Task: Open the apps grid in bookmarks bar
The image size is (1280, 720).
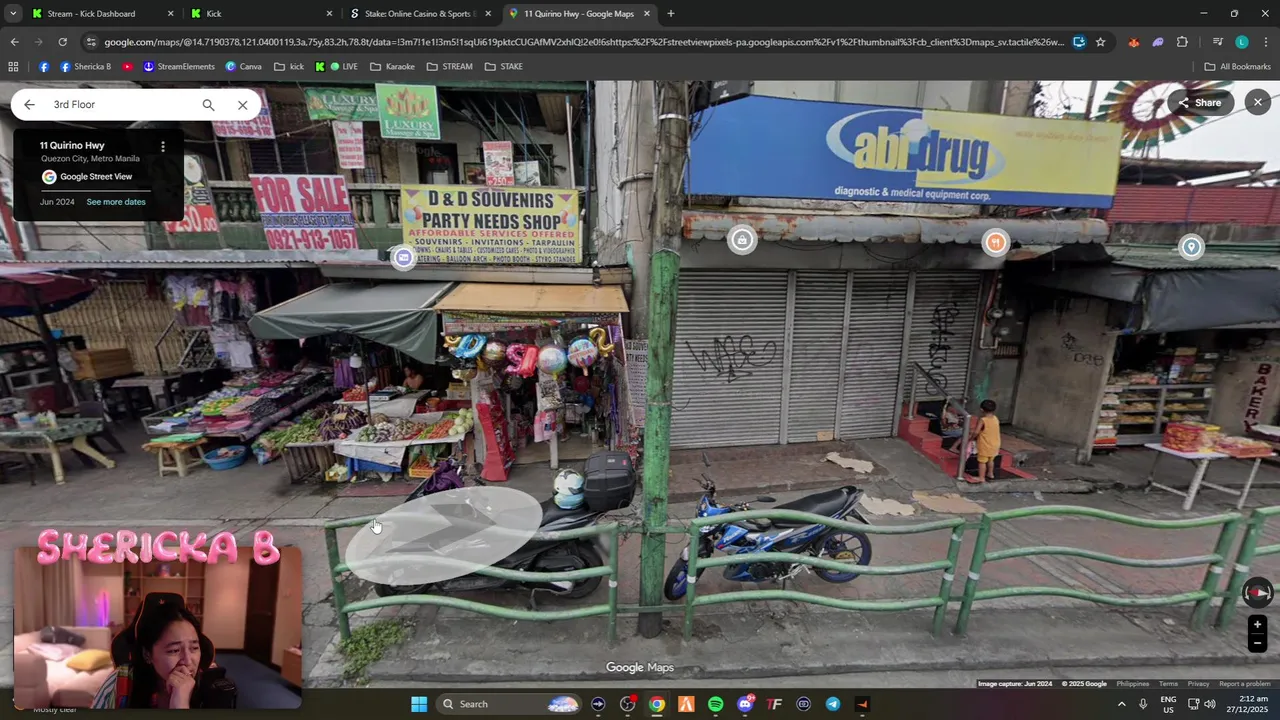Action: pyautogui.click(x=13, y=67)
